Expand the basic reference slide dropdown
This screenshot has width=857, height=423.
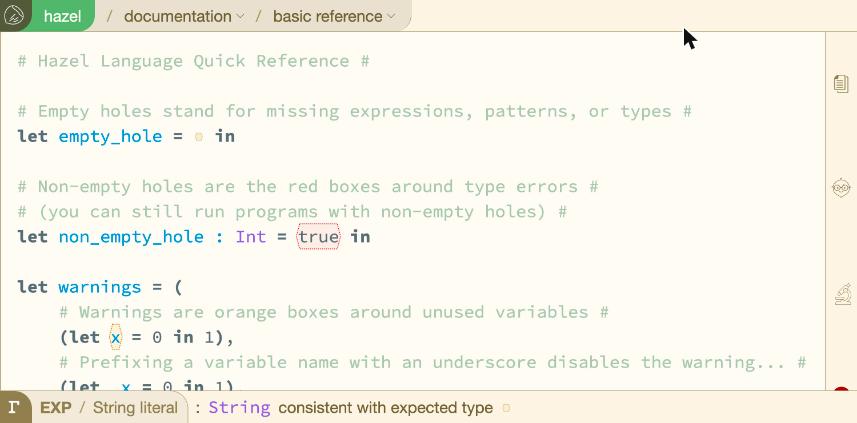[x=334, y=16]
